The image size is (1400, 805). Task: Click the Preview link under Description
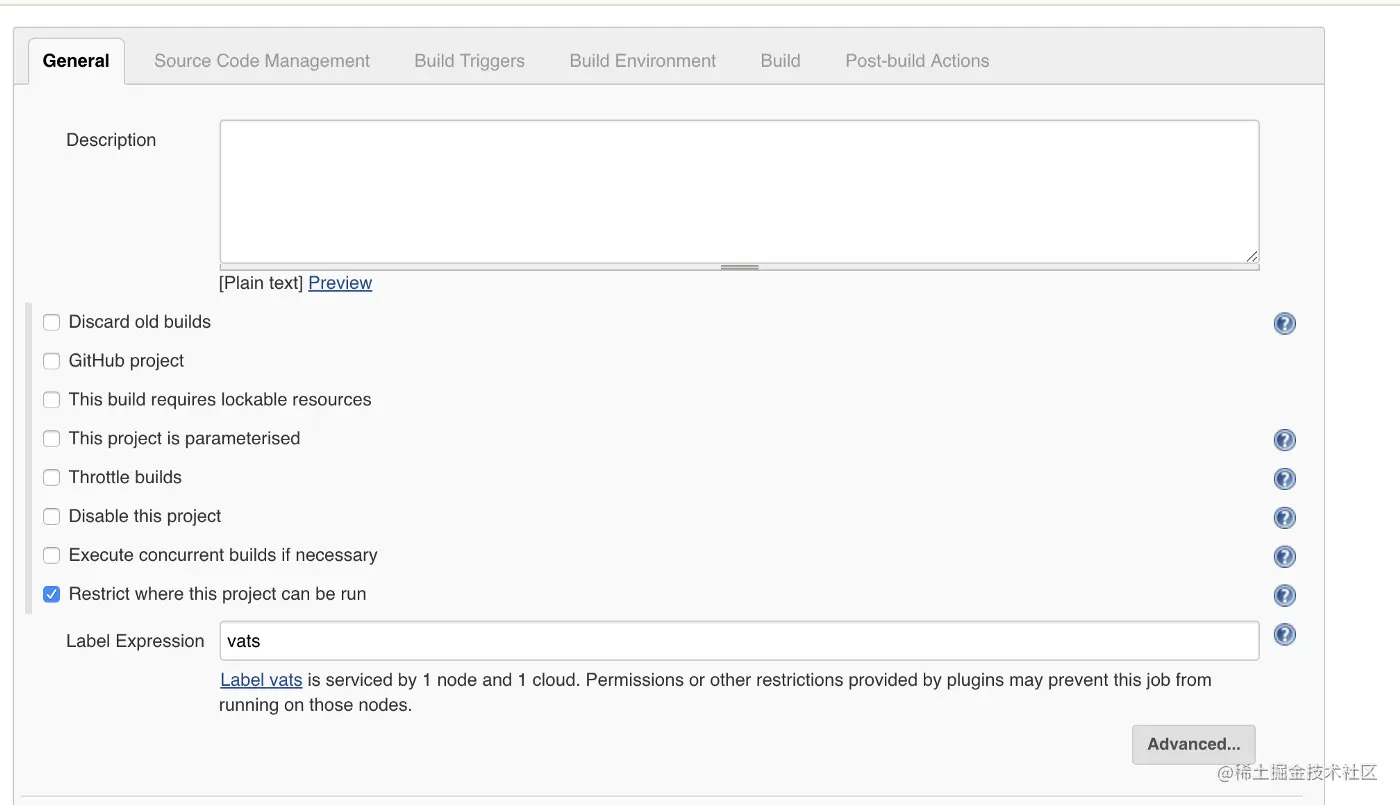[340, 283]
